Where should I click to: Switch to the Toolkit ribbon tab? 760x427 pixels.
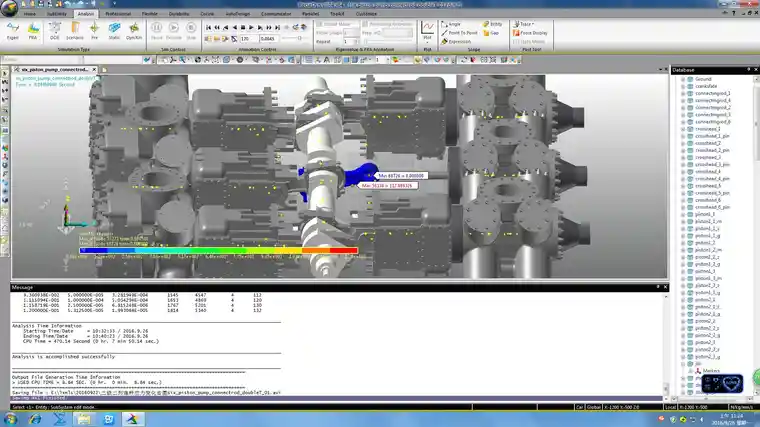click(x=337, y=14)
